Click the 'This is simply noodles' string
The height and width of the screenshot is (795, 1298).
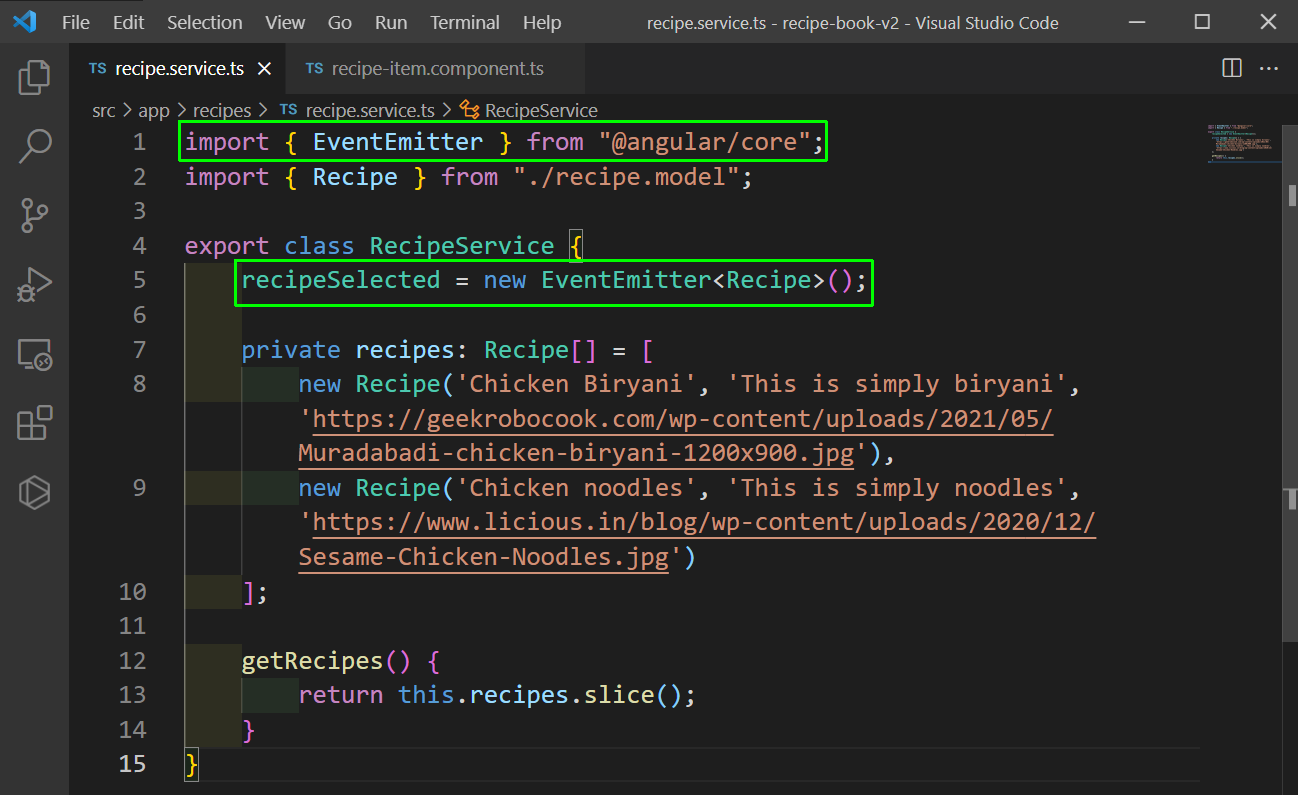(897, 488)
